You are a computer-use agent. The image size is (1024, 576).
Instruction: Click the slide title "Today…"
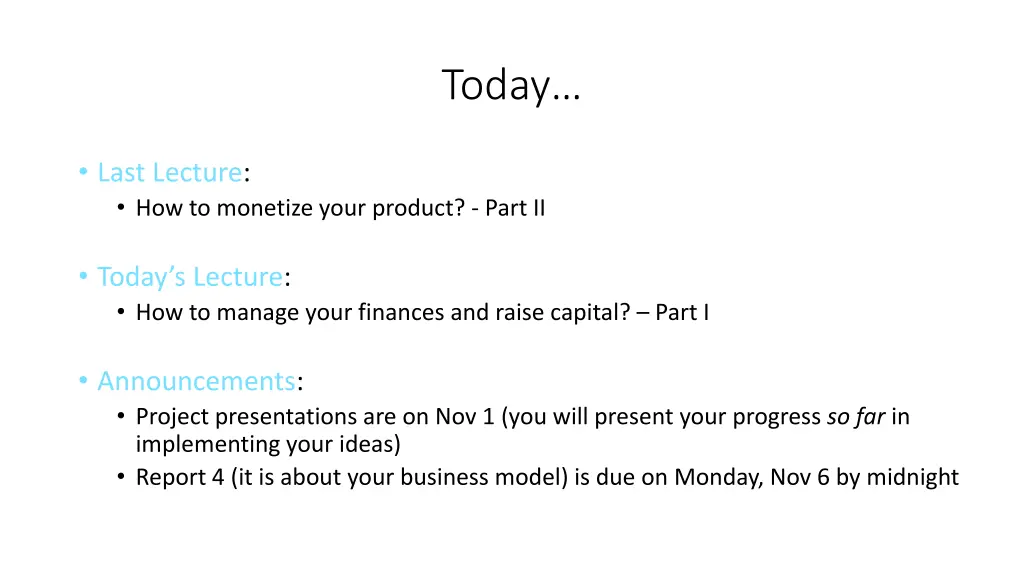pyautogui.click(x=511, y=86)
